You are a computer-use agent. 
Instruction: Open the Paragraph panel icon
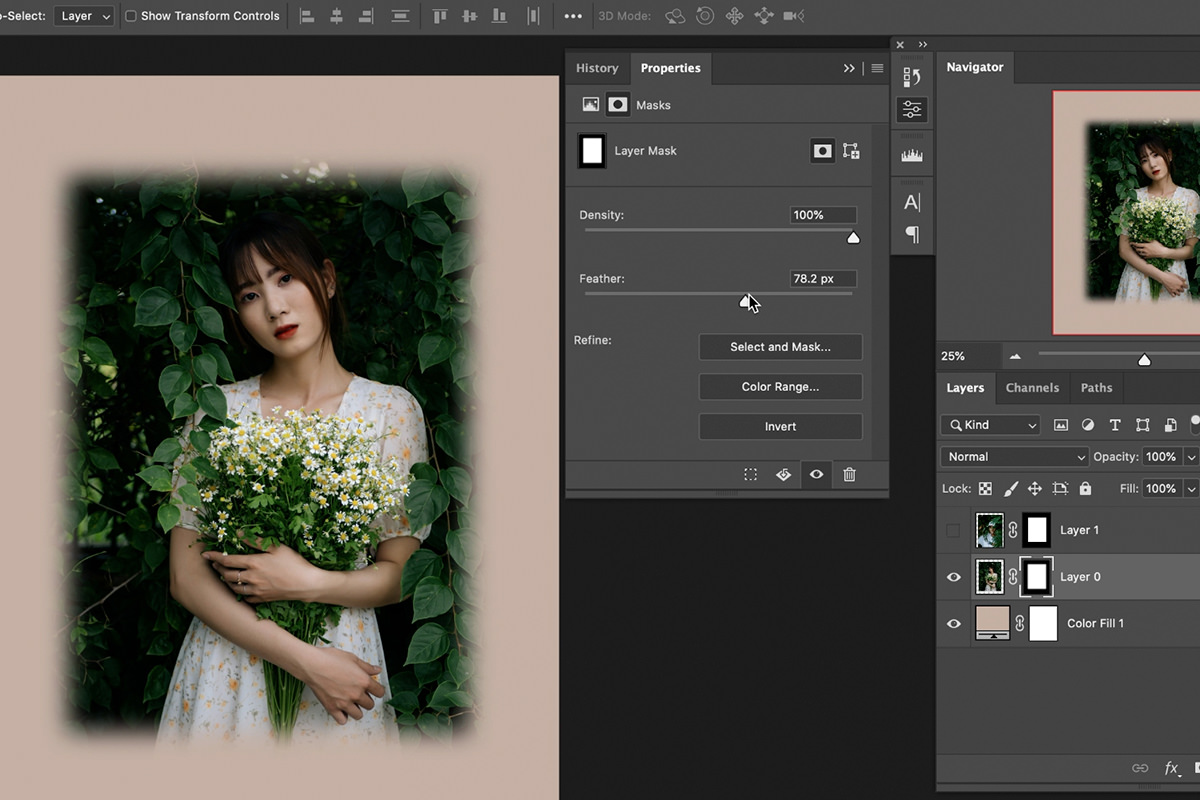tap(912, 234)
